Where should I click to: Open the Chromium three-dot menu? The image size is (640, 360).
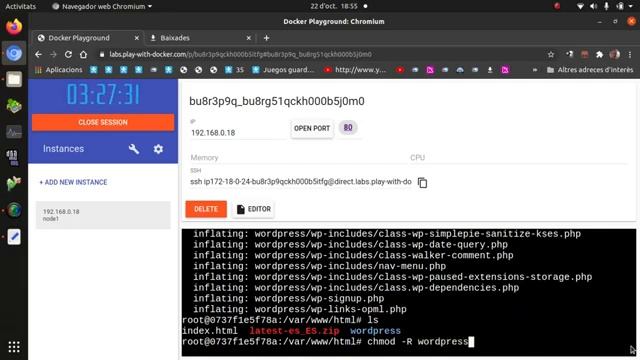(630, 54)
